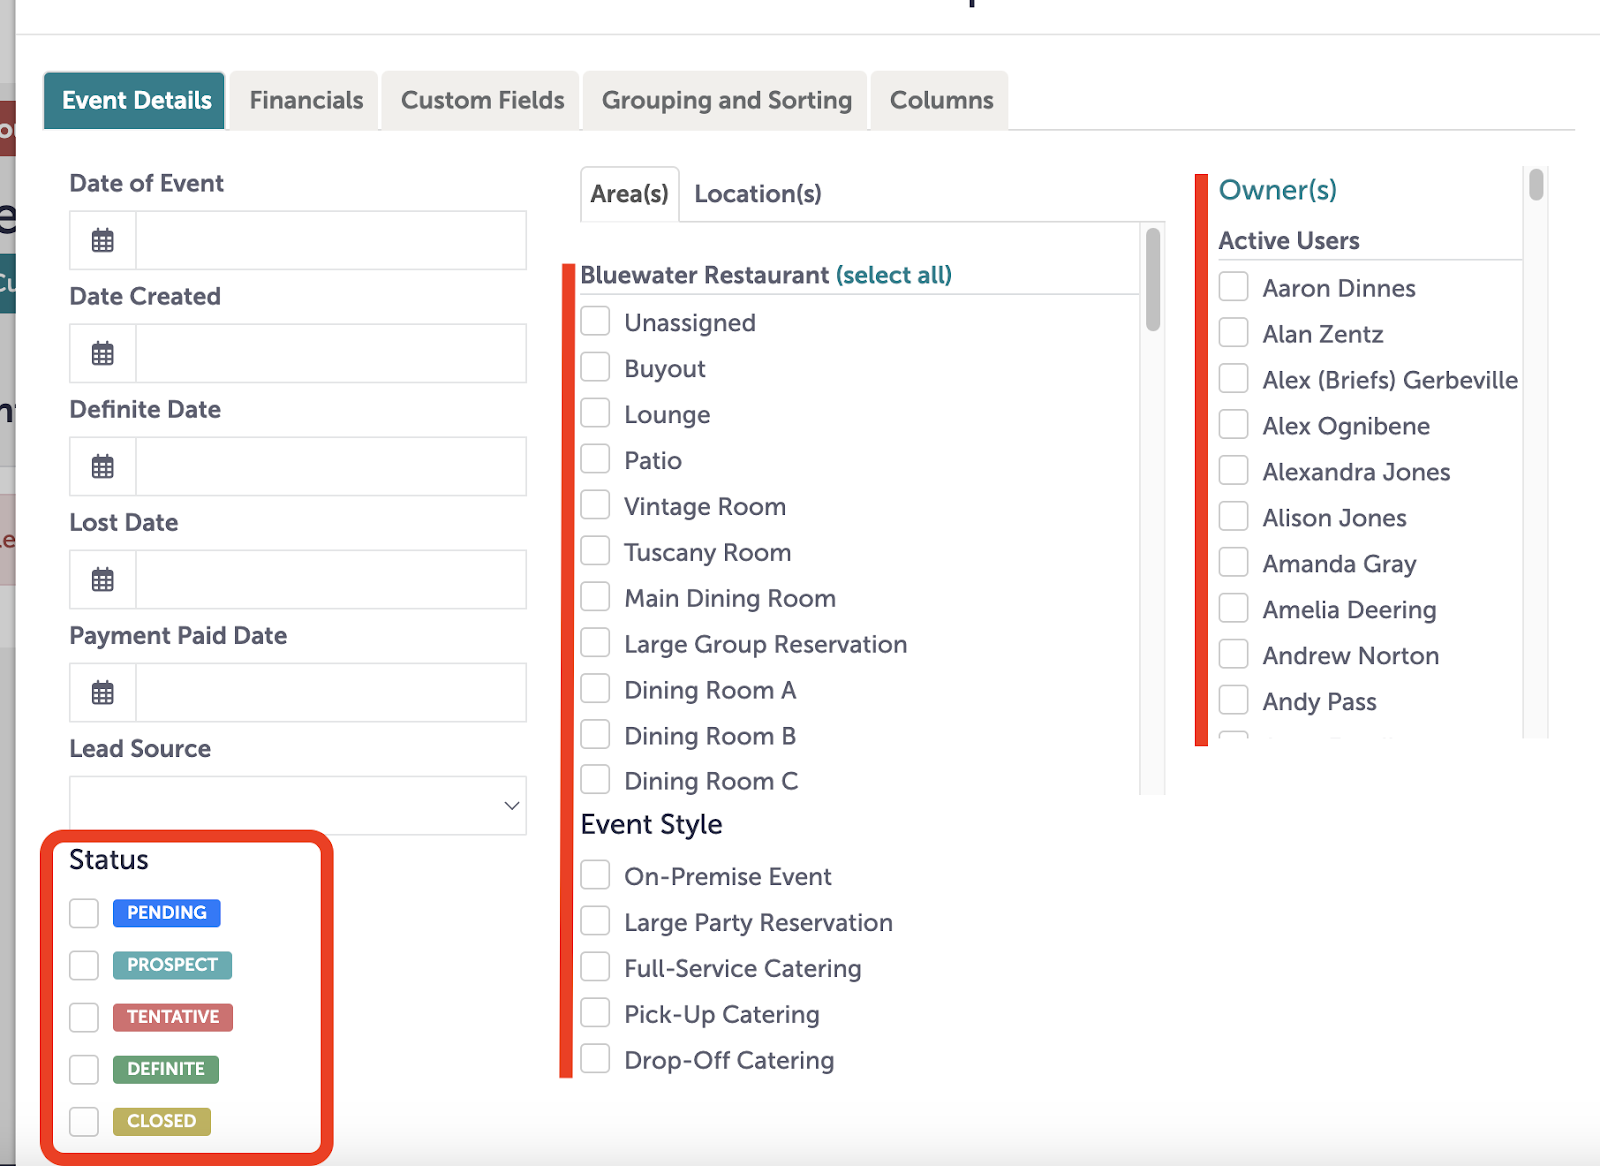Click the yellow CLOSED status badge
The width and height of the screenshot is (1600, 1166).
coord(161,1121)
